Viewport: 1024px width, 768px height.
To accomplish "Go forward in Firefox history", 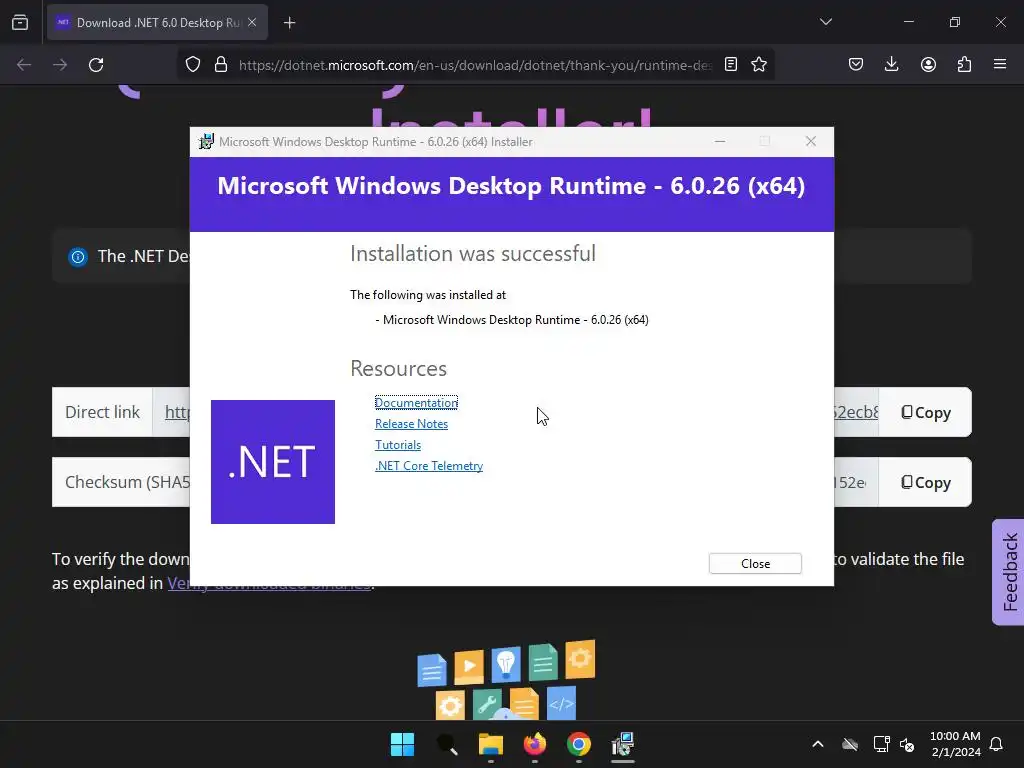I will point(60,65).
